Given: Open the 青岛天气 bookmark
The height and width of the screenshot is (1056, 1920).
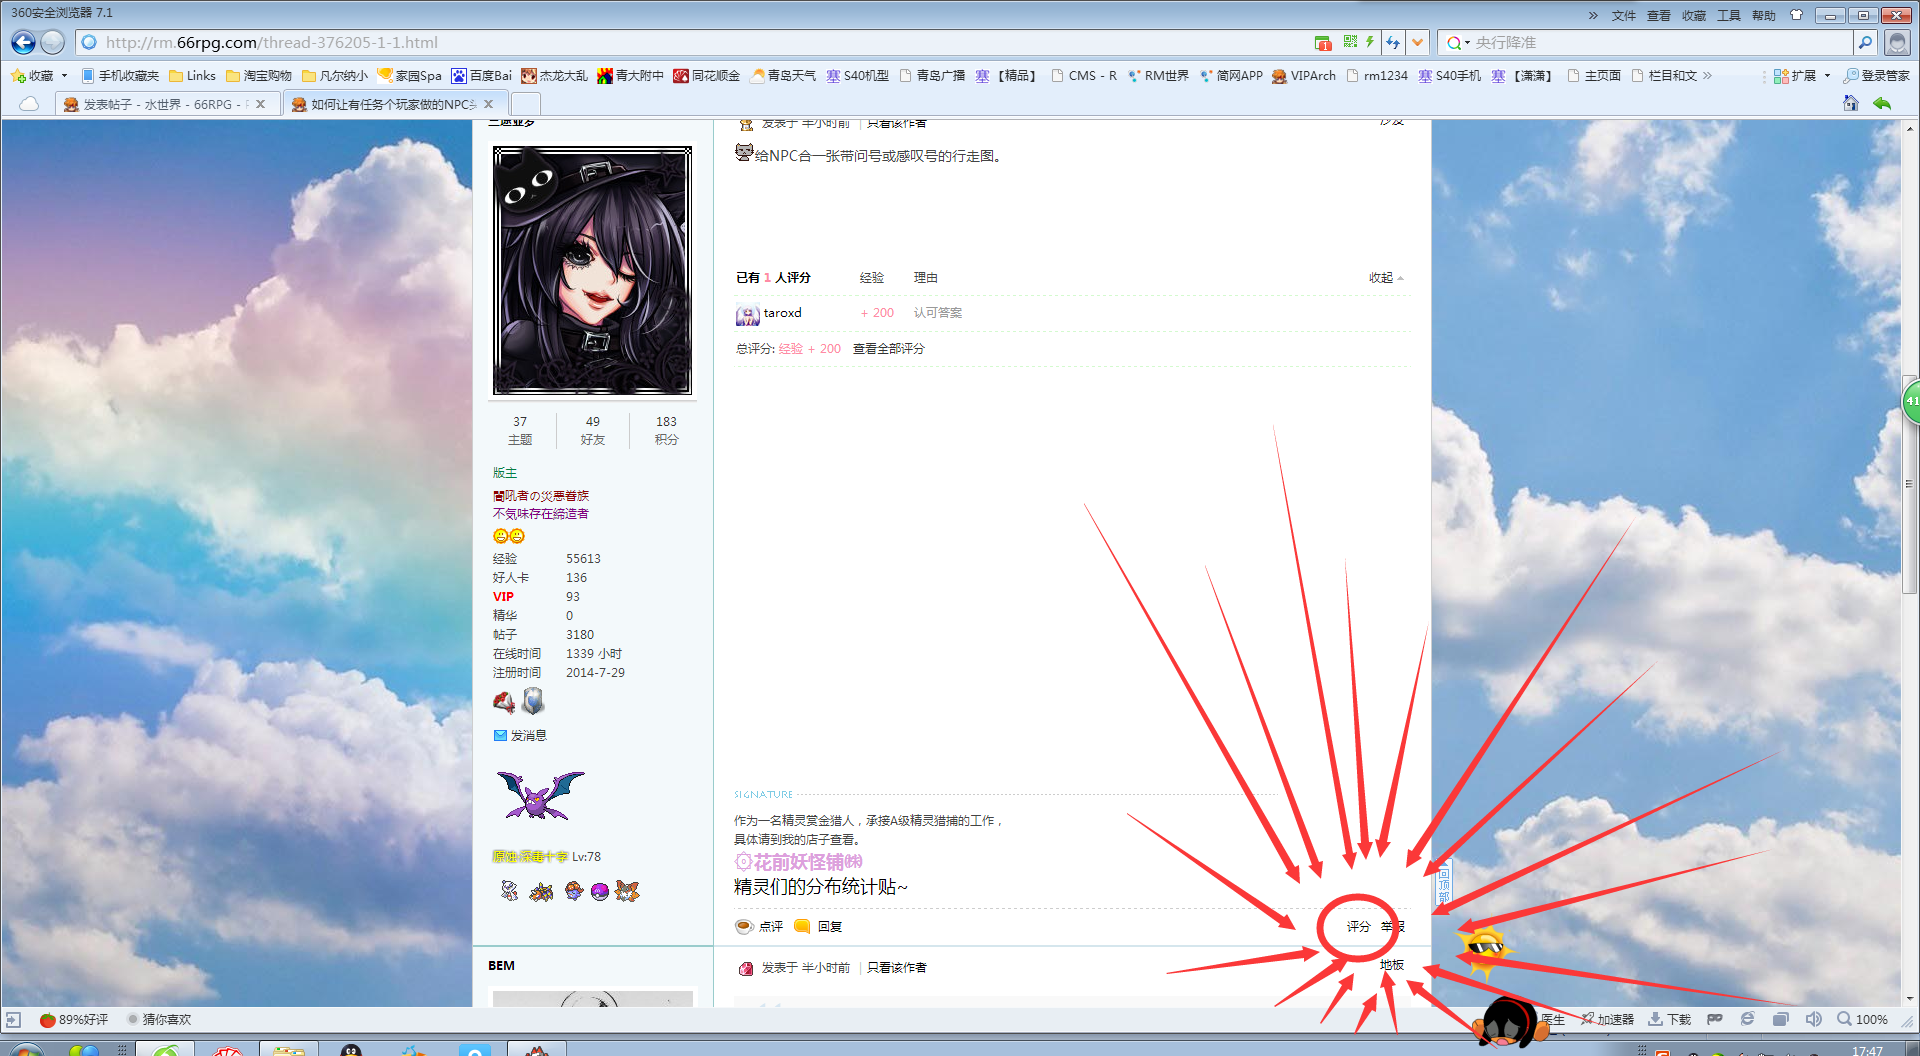Looking at the screenshot, I should (783, 76).
